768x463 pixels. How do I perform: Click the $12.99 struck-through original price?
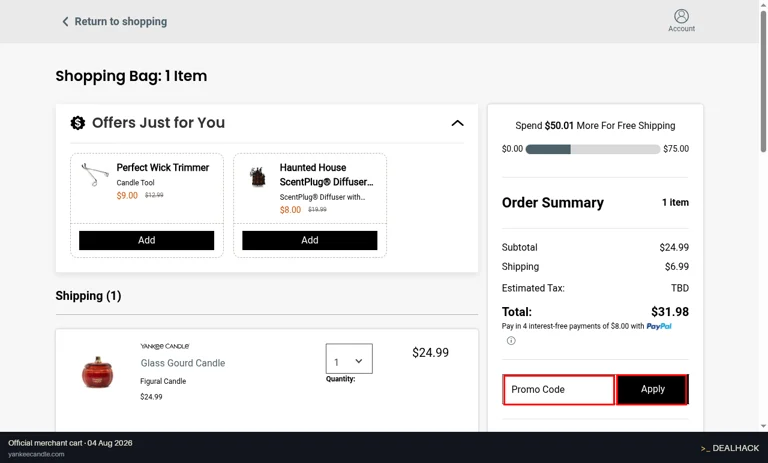154,195
